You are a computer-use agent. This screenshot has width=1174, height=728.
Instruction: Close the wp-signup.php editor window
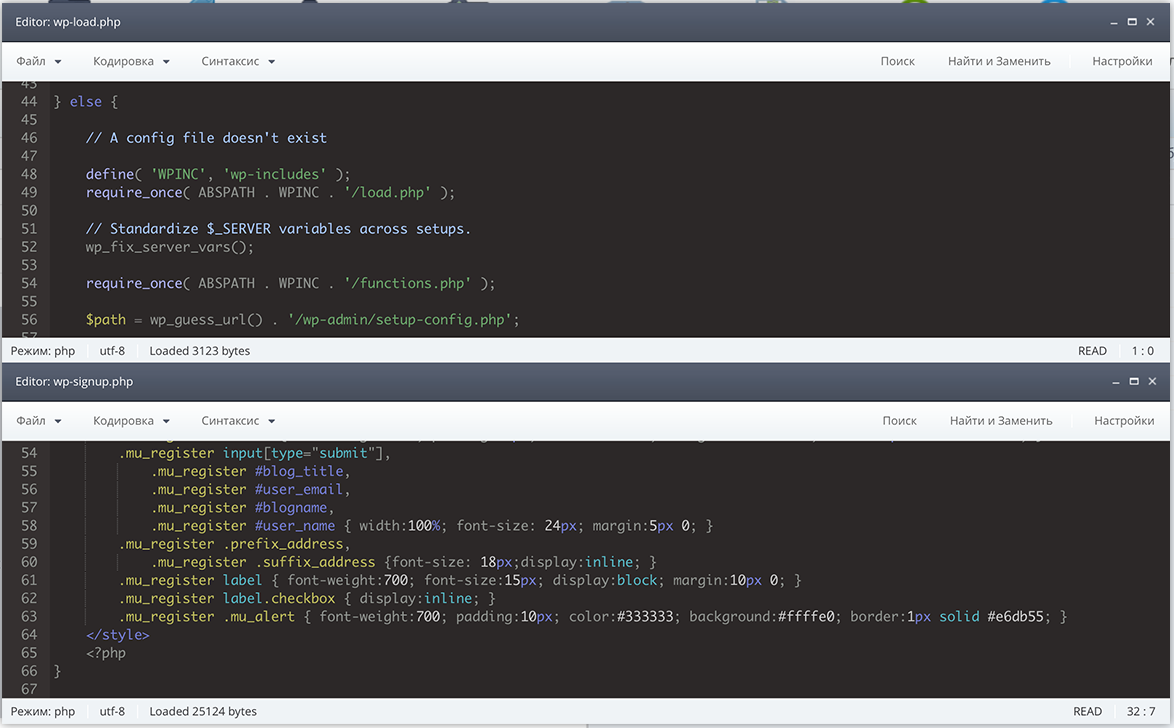click(1153, 382)
